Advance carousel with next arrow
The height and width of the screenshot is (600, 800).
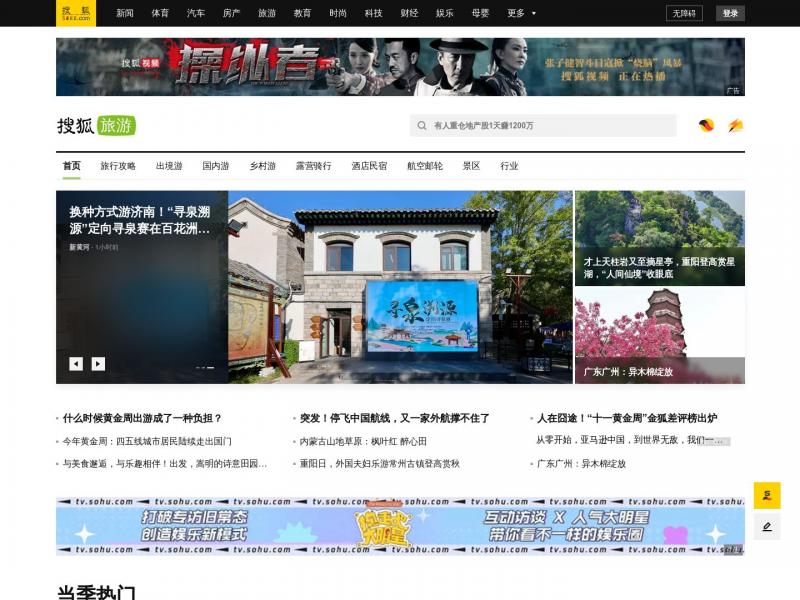point(98,364)
